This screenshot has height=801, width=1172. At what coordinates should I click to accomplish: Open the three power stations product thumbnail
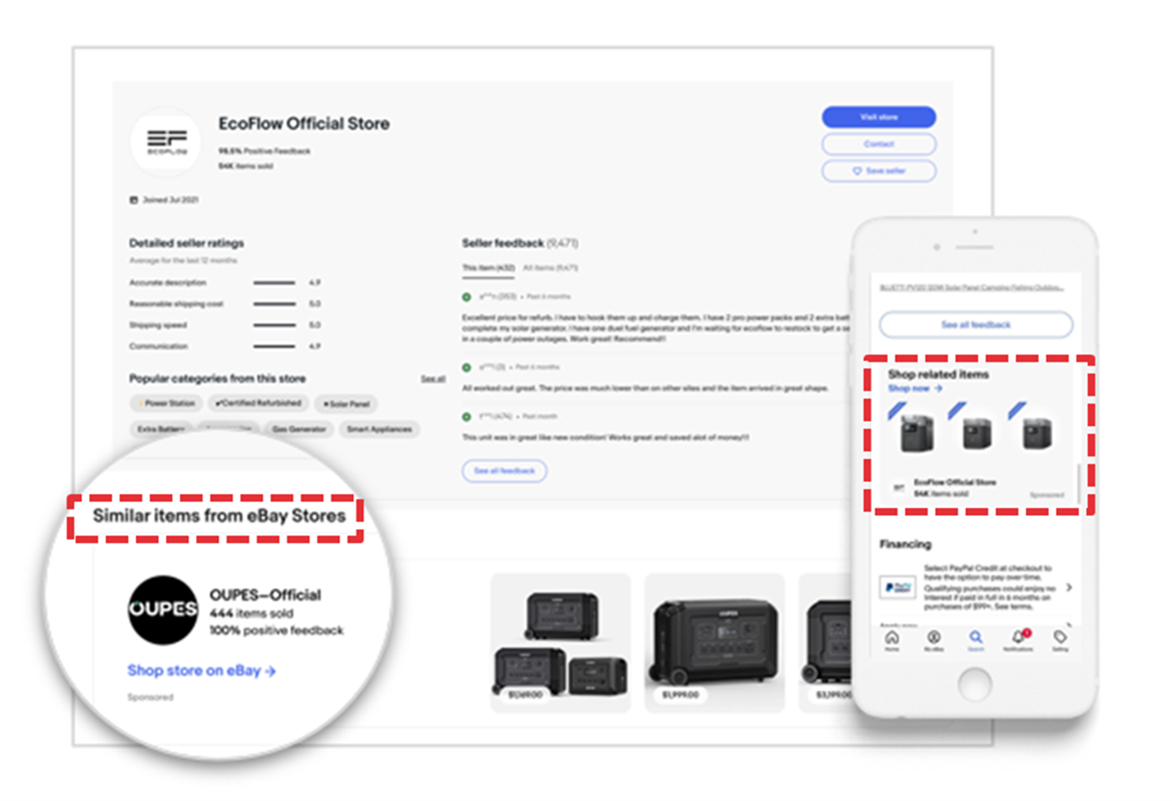coord(561,643)
